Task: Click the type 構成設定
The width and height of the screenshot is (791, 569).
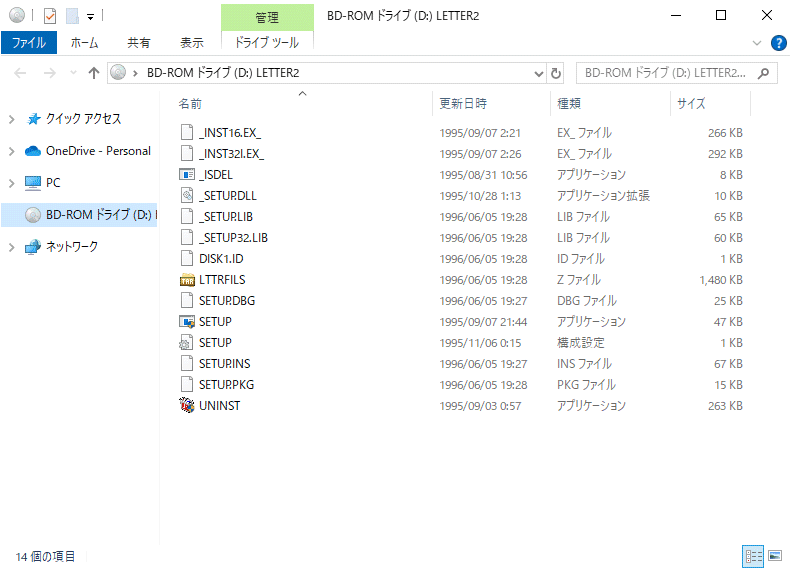Action: (580, 343)
